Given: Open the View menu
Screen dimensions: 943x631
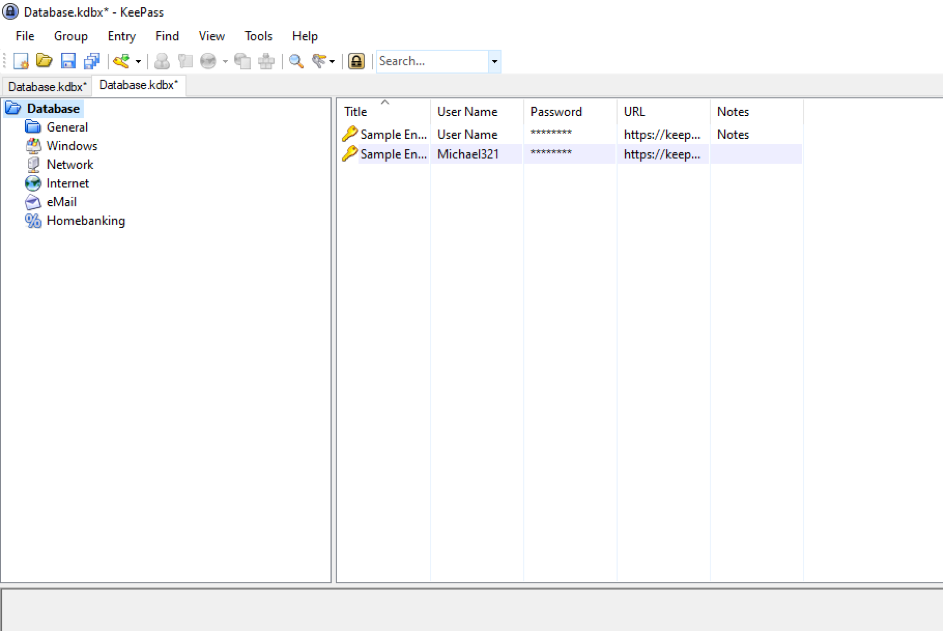Looking at the screenshot, I should [212, 36].
